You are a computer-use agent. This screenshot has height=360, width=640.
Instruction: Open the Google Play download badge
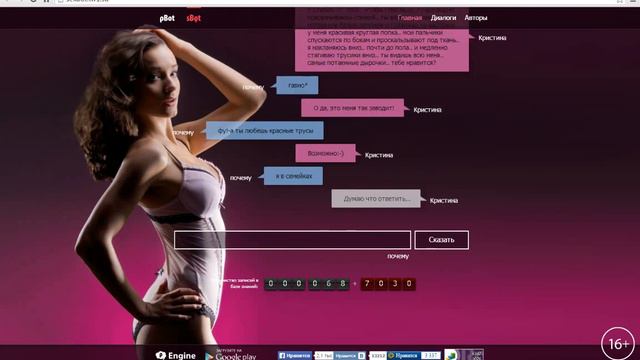(231, 355)
